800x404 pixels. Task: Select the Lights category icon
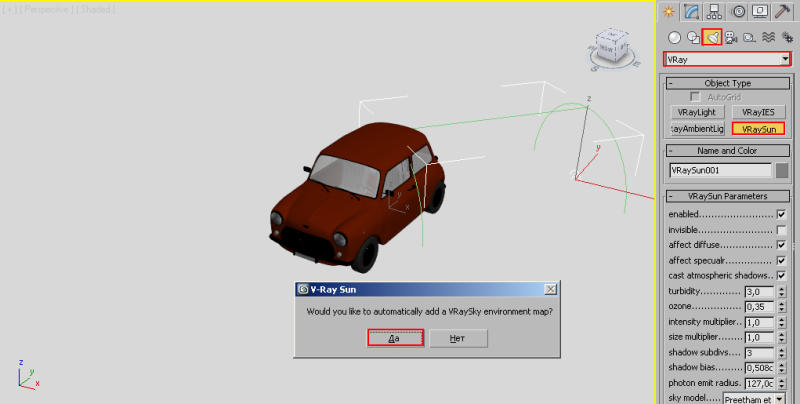point(711,37)
